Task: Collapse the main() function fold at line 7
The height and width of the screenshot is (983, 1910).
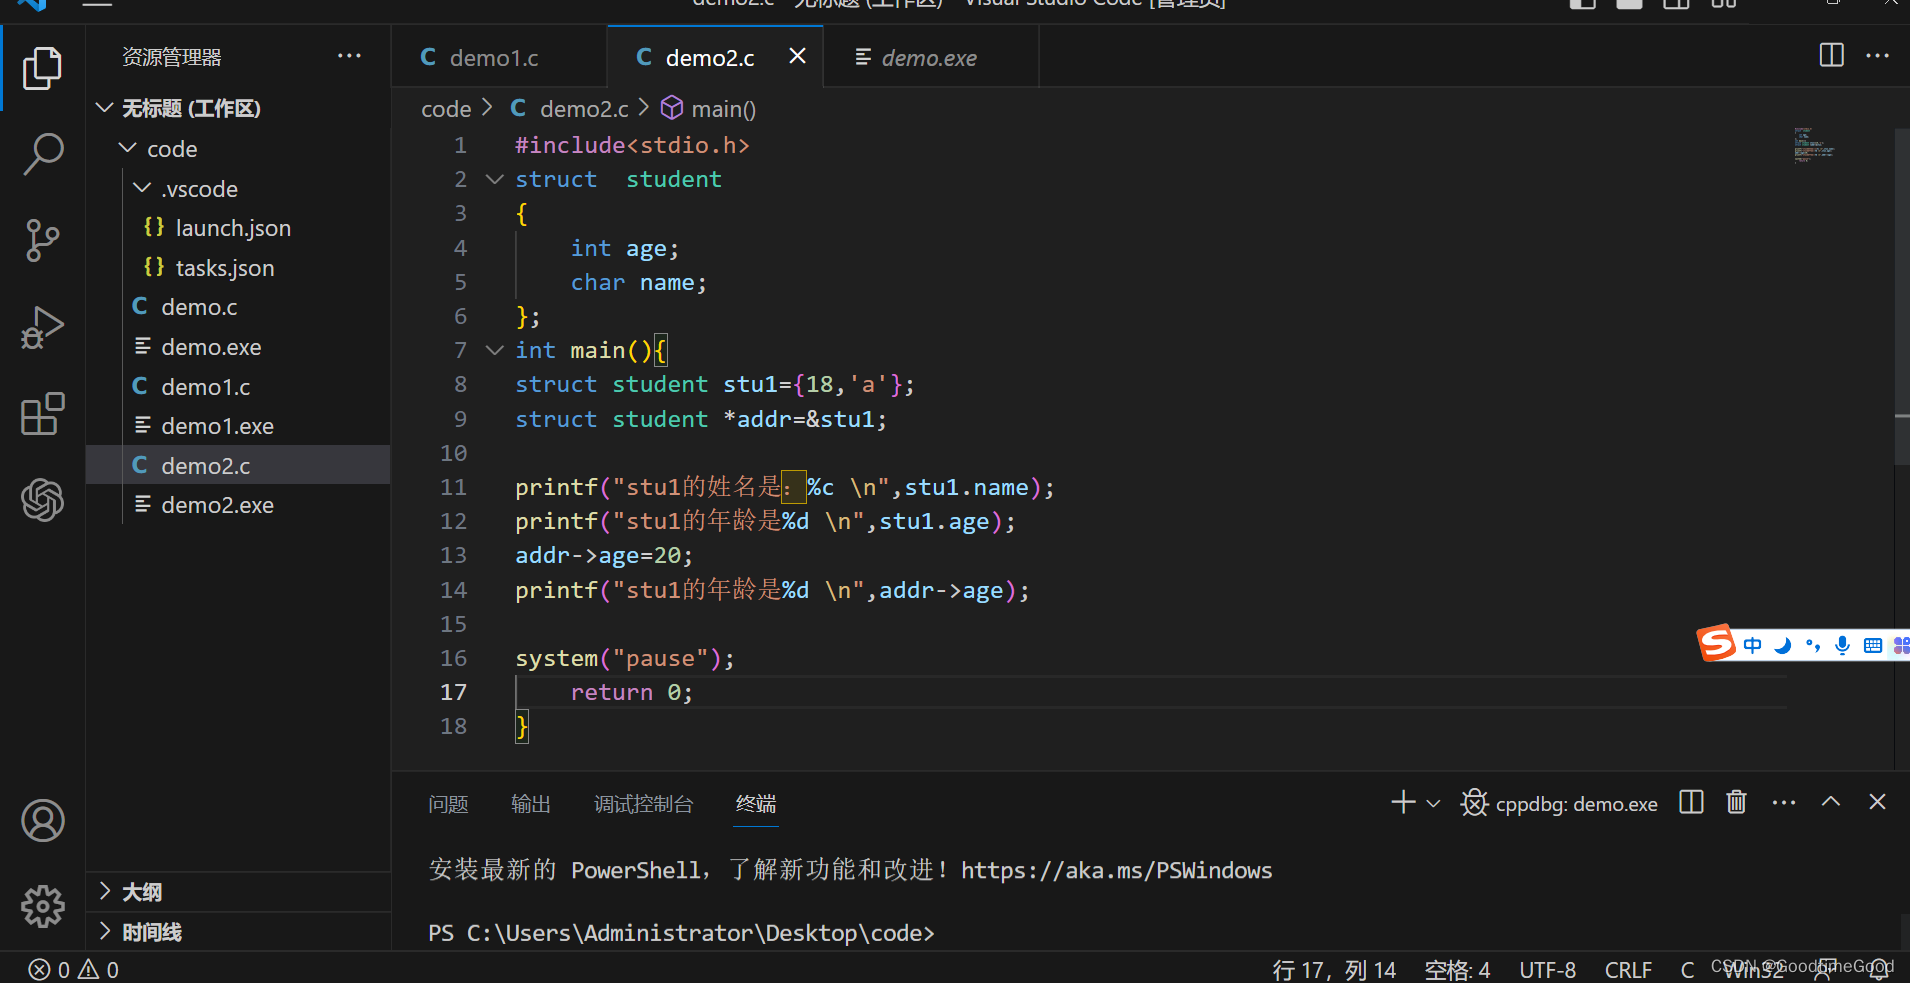Action: pyautogui.click(x=494, y=350)
